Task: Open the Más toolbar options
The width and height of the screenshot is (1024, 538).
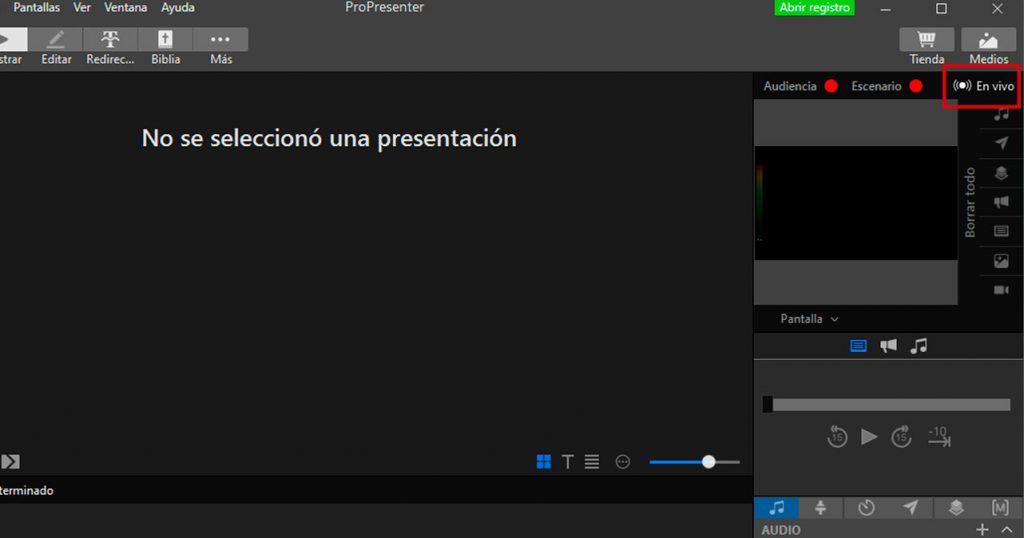Action: (220, 40)
